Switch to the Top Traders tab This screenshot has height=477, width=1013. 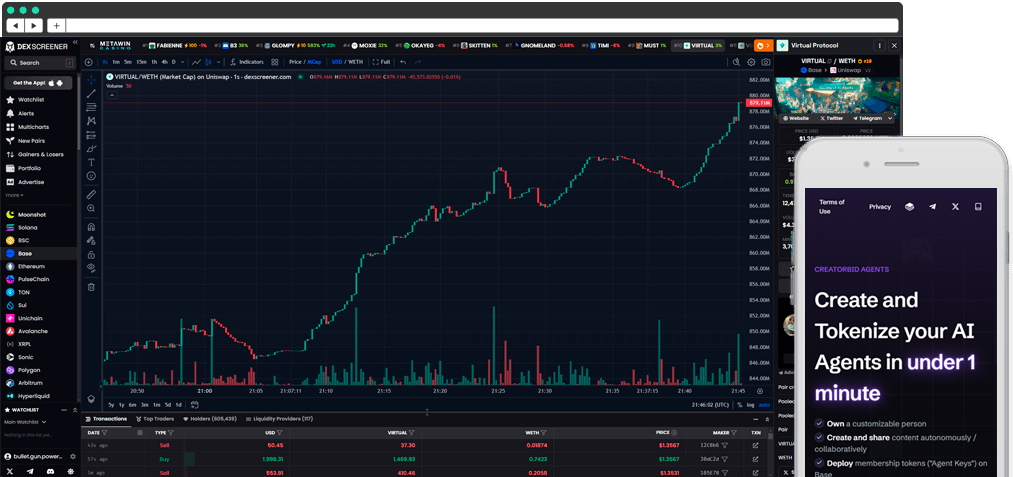pyautogui.click(x=153, y=419)
